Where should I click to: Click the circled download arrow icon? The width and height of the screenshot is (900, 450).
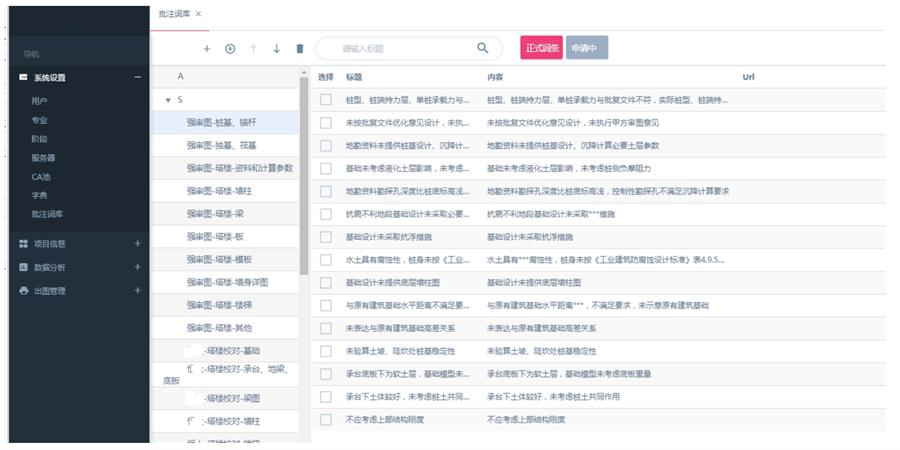[x=230, y=48]
